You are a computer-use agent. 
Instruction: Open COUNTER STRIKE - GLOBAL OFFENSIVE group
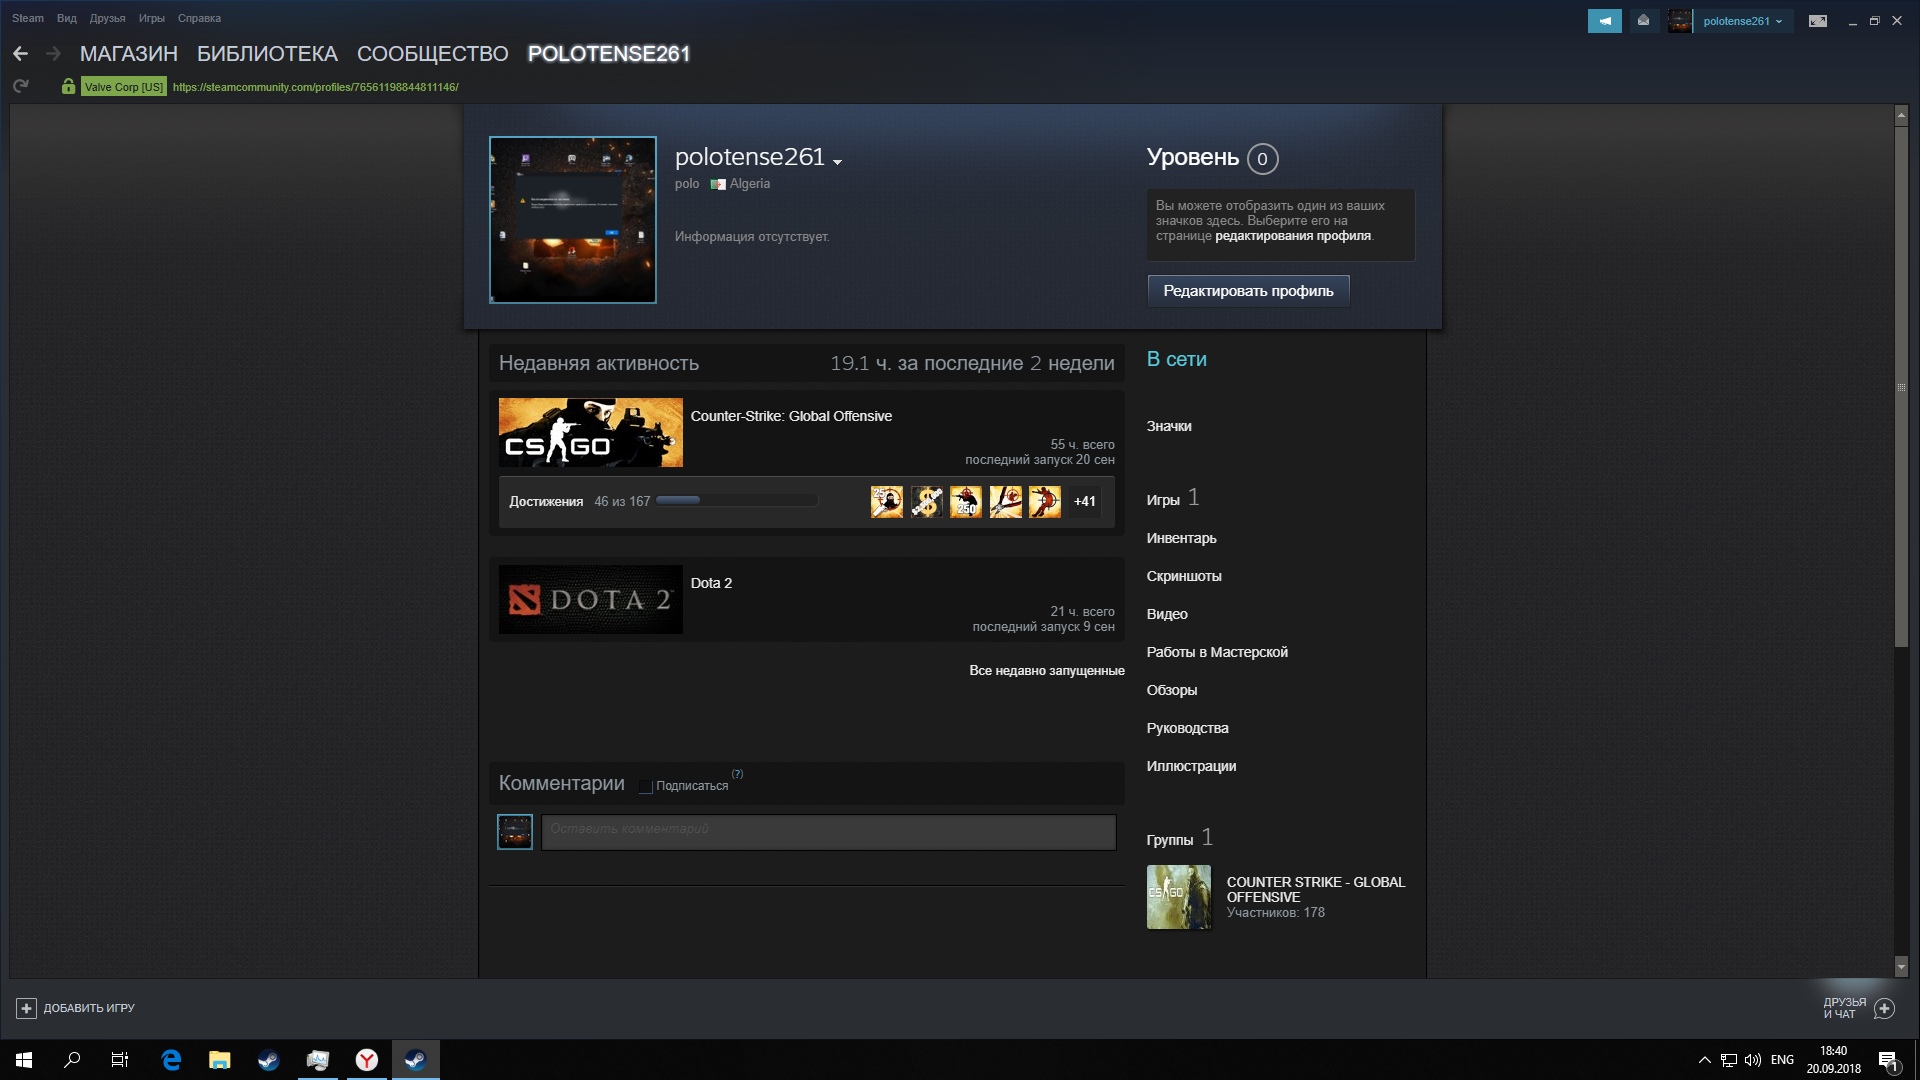click(1316, 889)
